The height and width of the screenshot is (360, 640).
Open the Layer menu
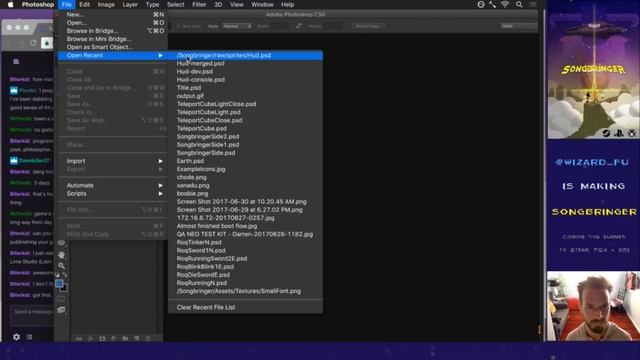[130, 4]
